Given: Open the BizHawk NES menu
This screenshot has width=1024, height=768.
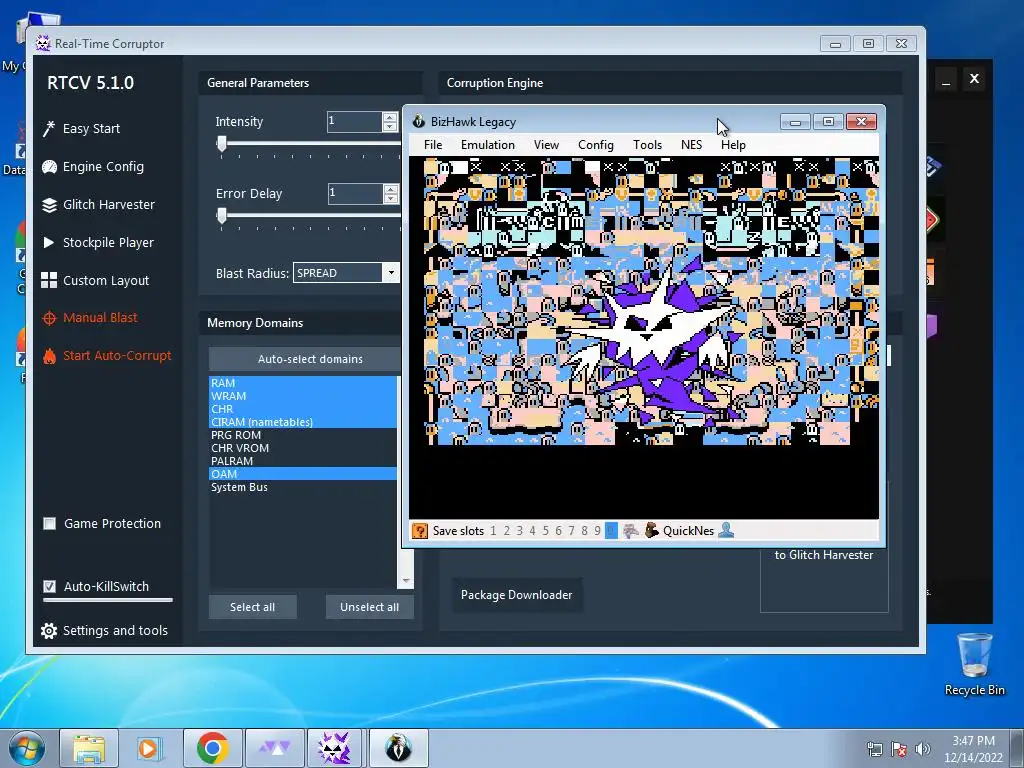Looking at the screenshot, I should click(691, 145).
